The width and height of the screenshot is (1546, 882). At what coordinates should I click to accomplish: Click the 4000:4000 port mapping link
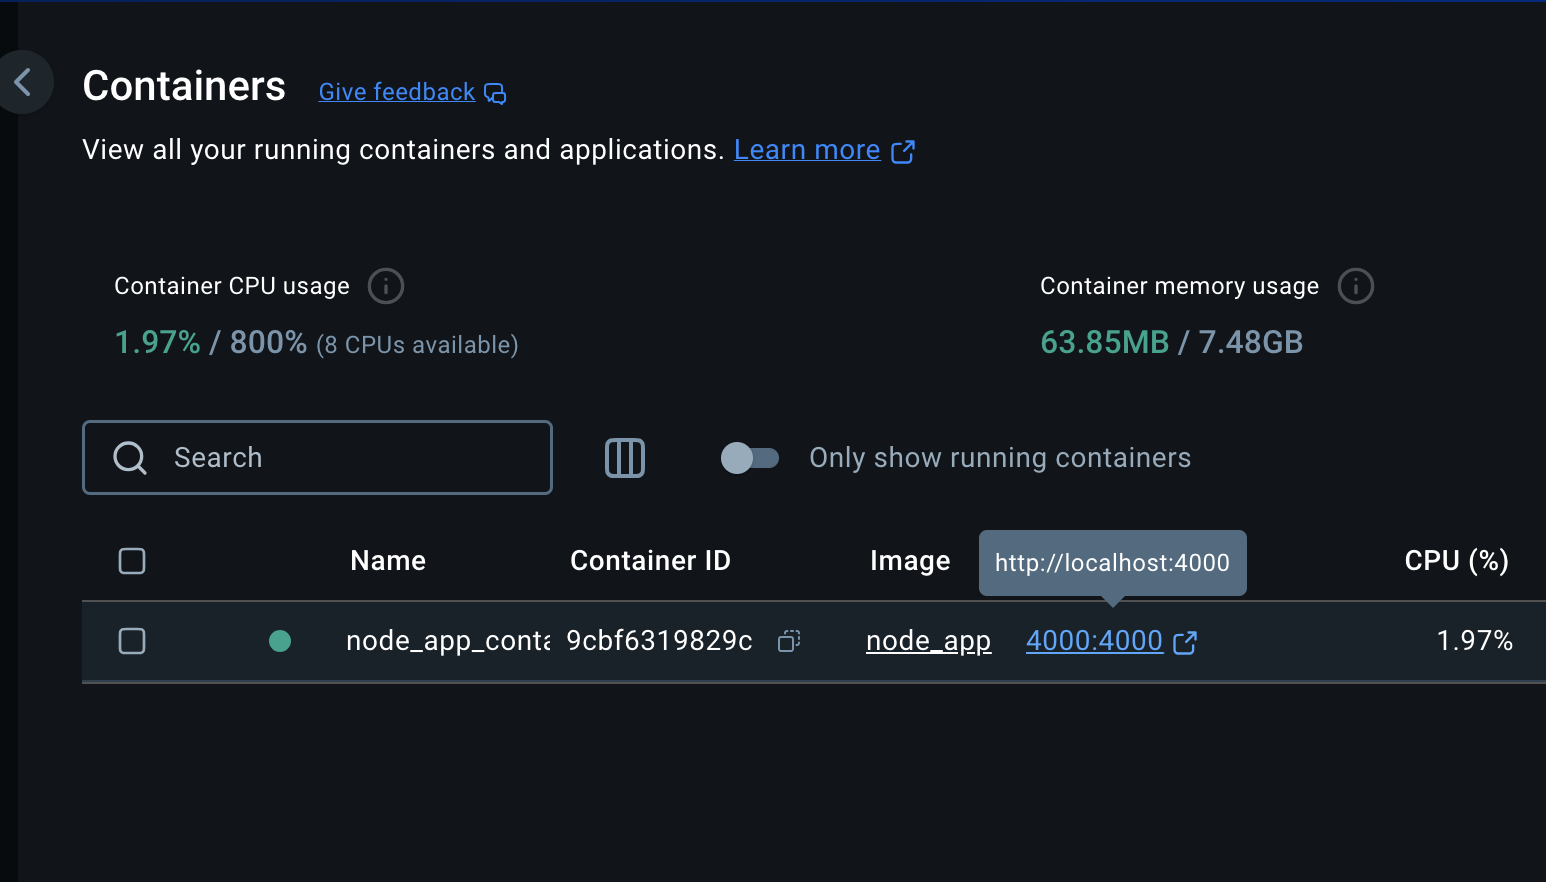click(1094, 641)
